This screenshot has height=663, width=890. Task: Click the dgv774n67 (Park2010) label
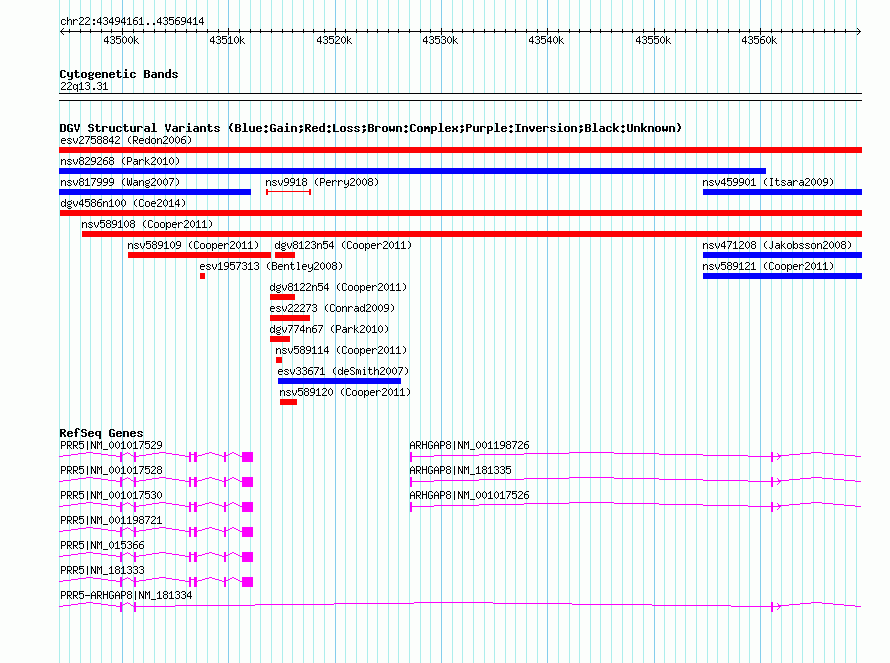329,329
